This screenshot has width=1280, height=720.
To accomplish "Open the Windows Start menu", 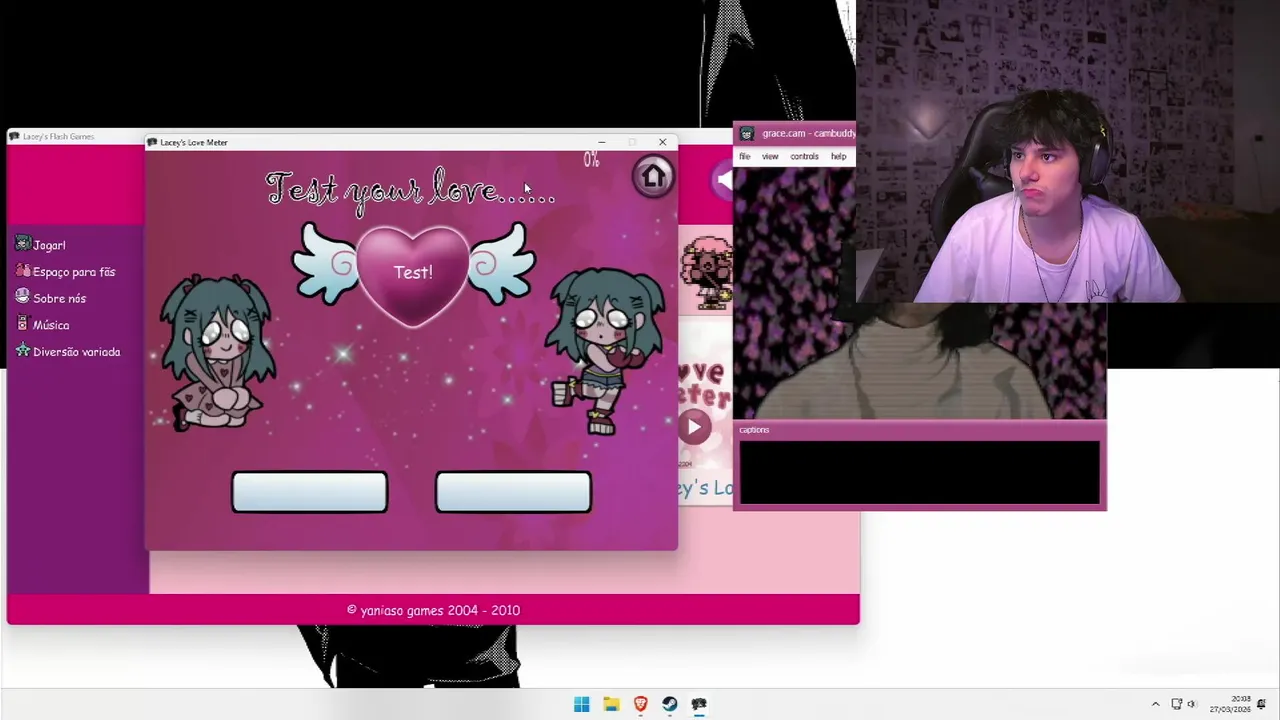I will point(582,704).
